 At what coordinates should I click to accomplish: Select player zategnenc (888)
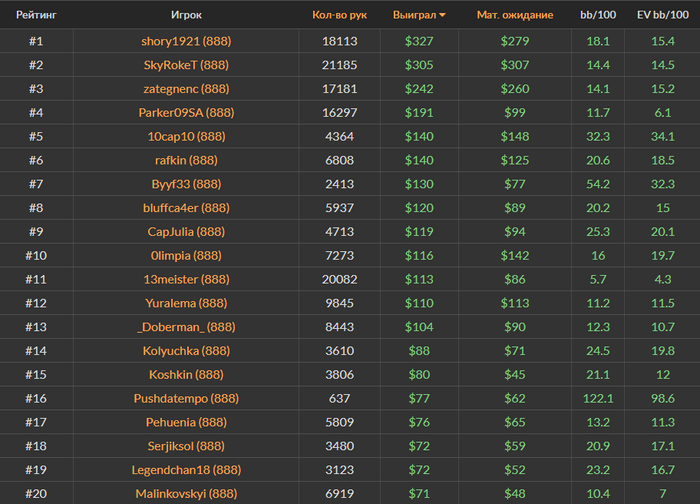[186, 89]
